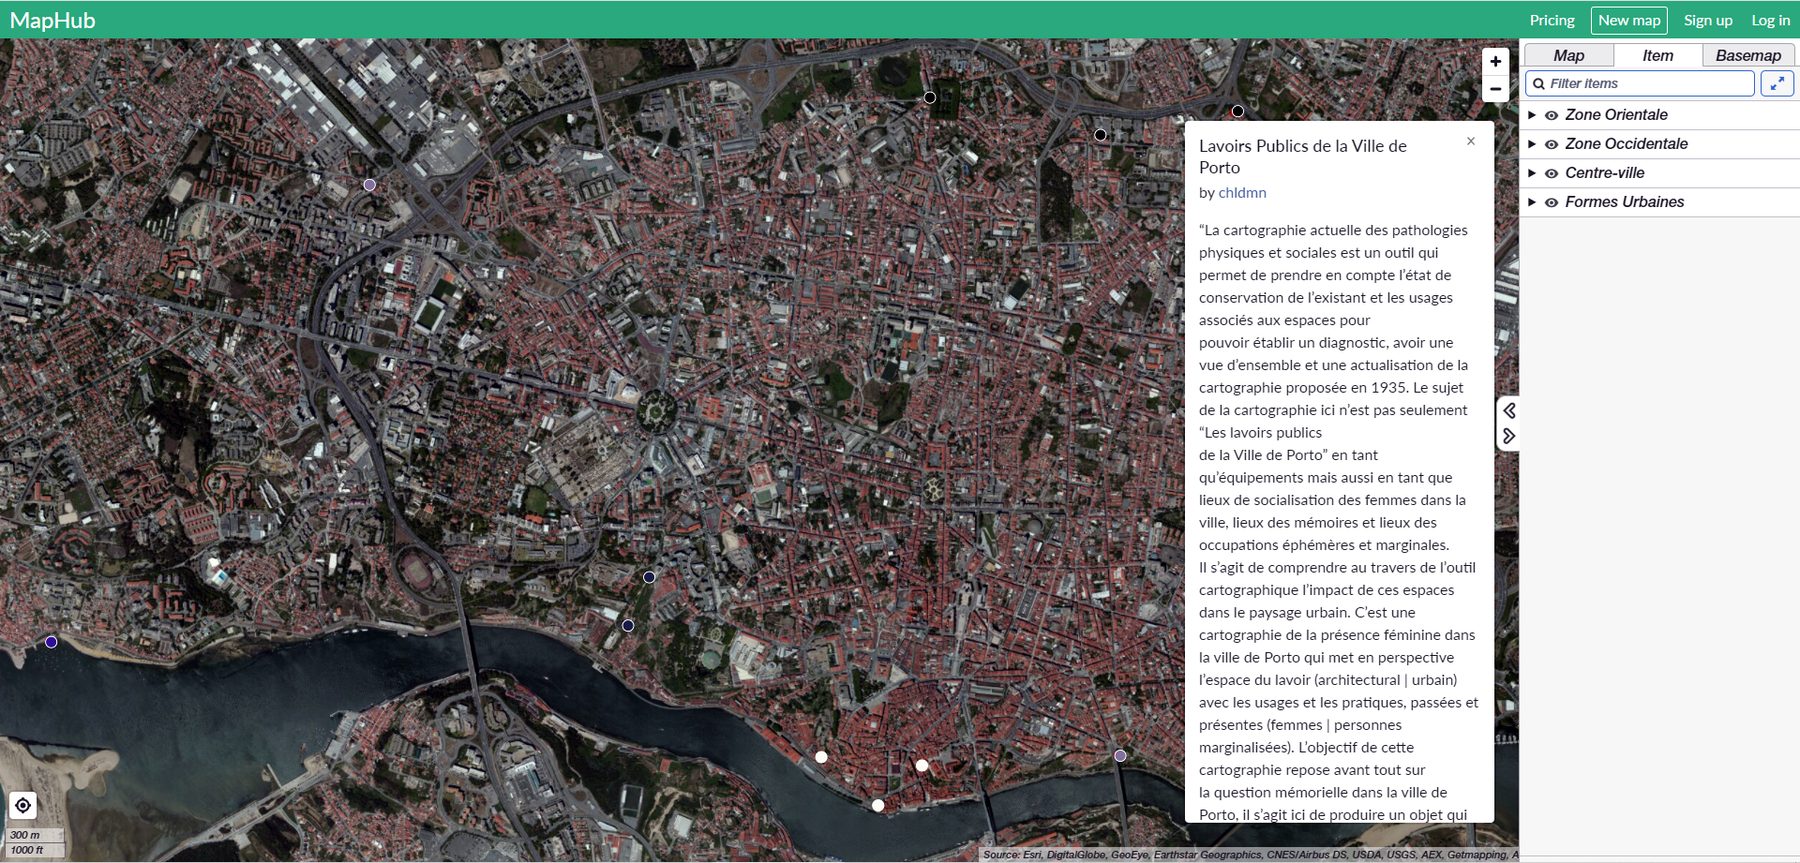This screenshot has width=1800, height=863.
Task: Click the search magnifier in filter box
Action: [x=1539, y=84]
